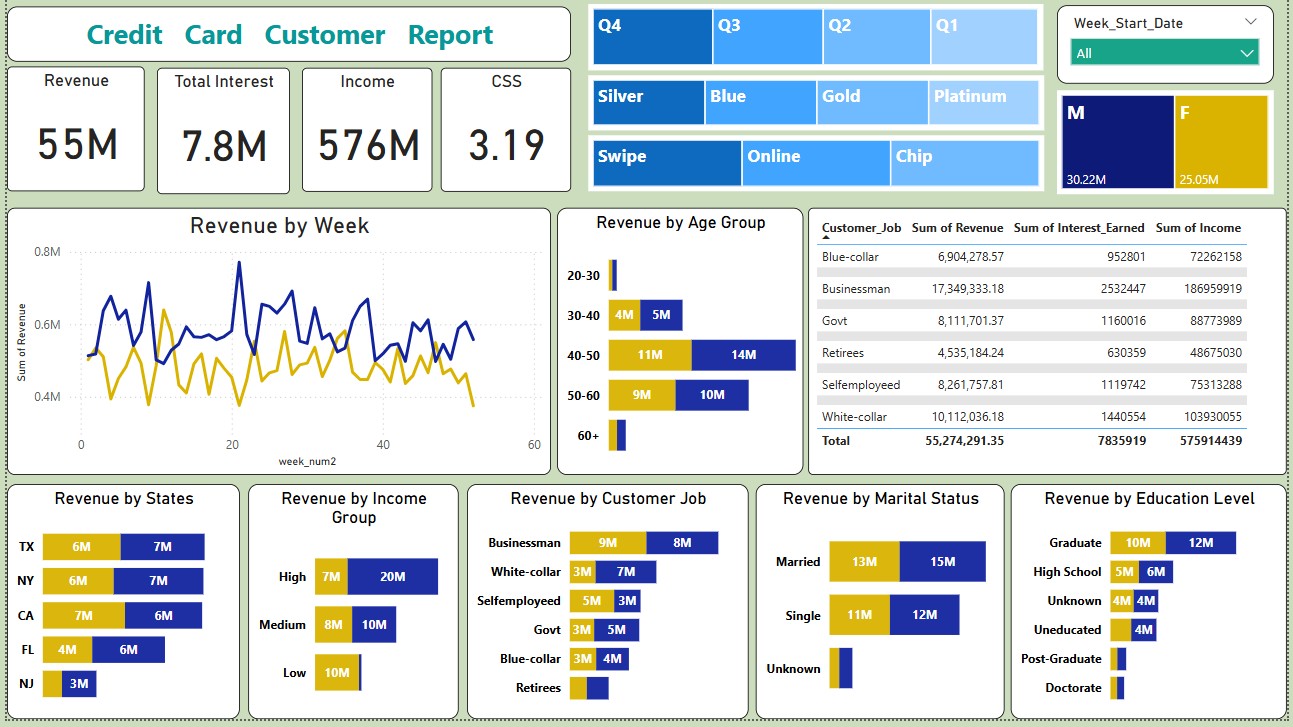Screen dimensions: 1293x727
Task: Select the Q4 quarter slicer tile
Action: 652,37
